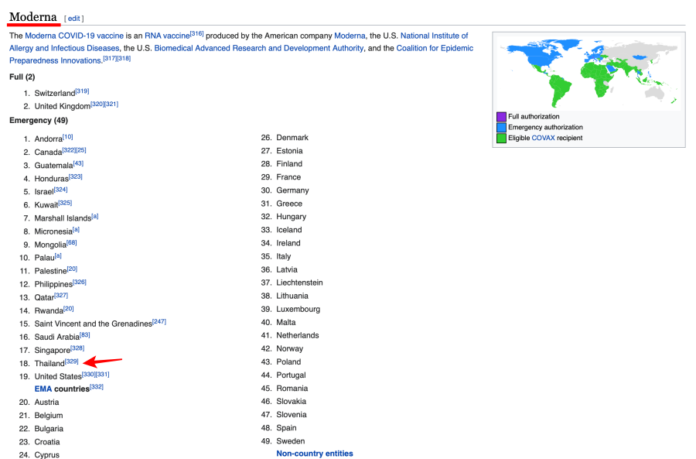The height and width of the screenshot is (459, 696).
Task: Open citation 327 next to Qatar
Action: [x=61, y=295]
